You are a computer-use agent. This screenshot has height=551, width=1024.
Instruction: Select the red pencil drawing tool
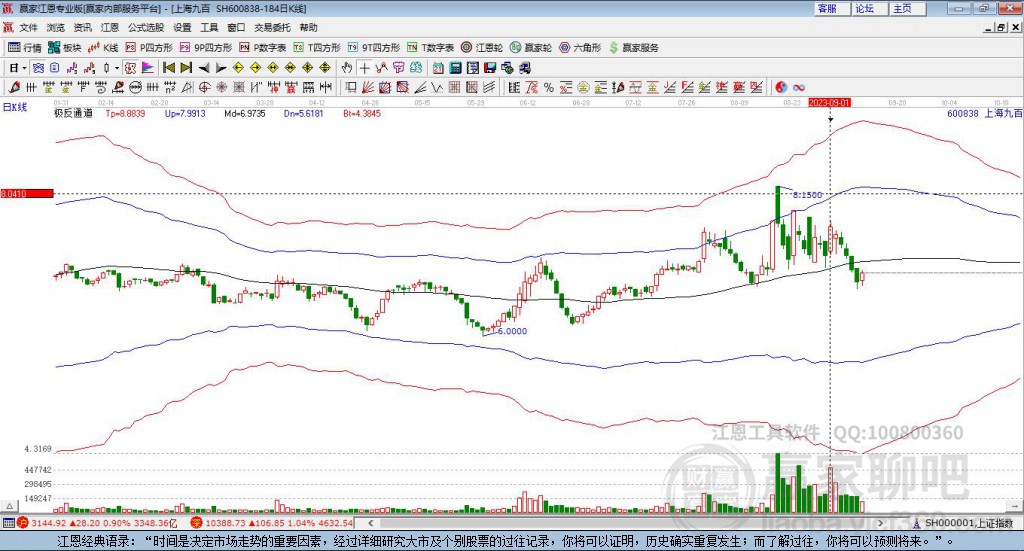(14, 87)
